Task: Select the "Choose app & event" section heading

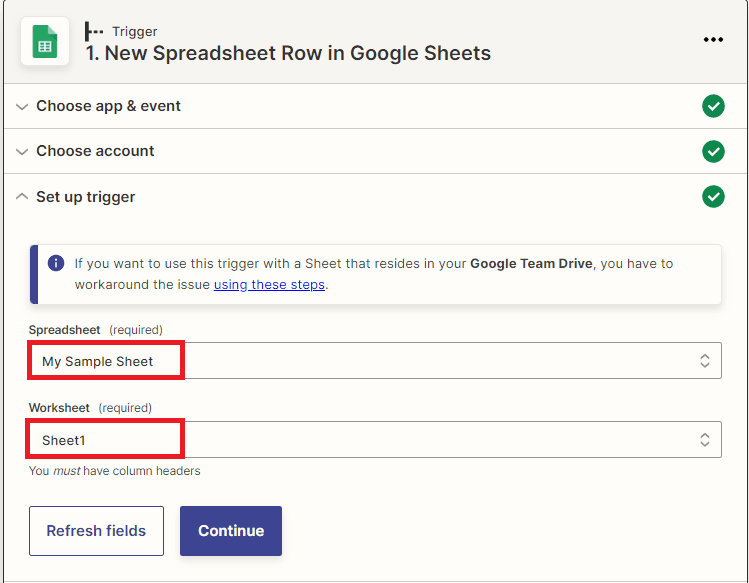Action: (x=108, y=106)
